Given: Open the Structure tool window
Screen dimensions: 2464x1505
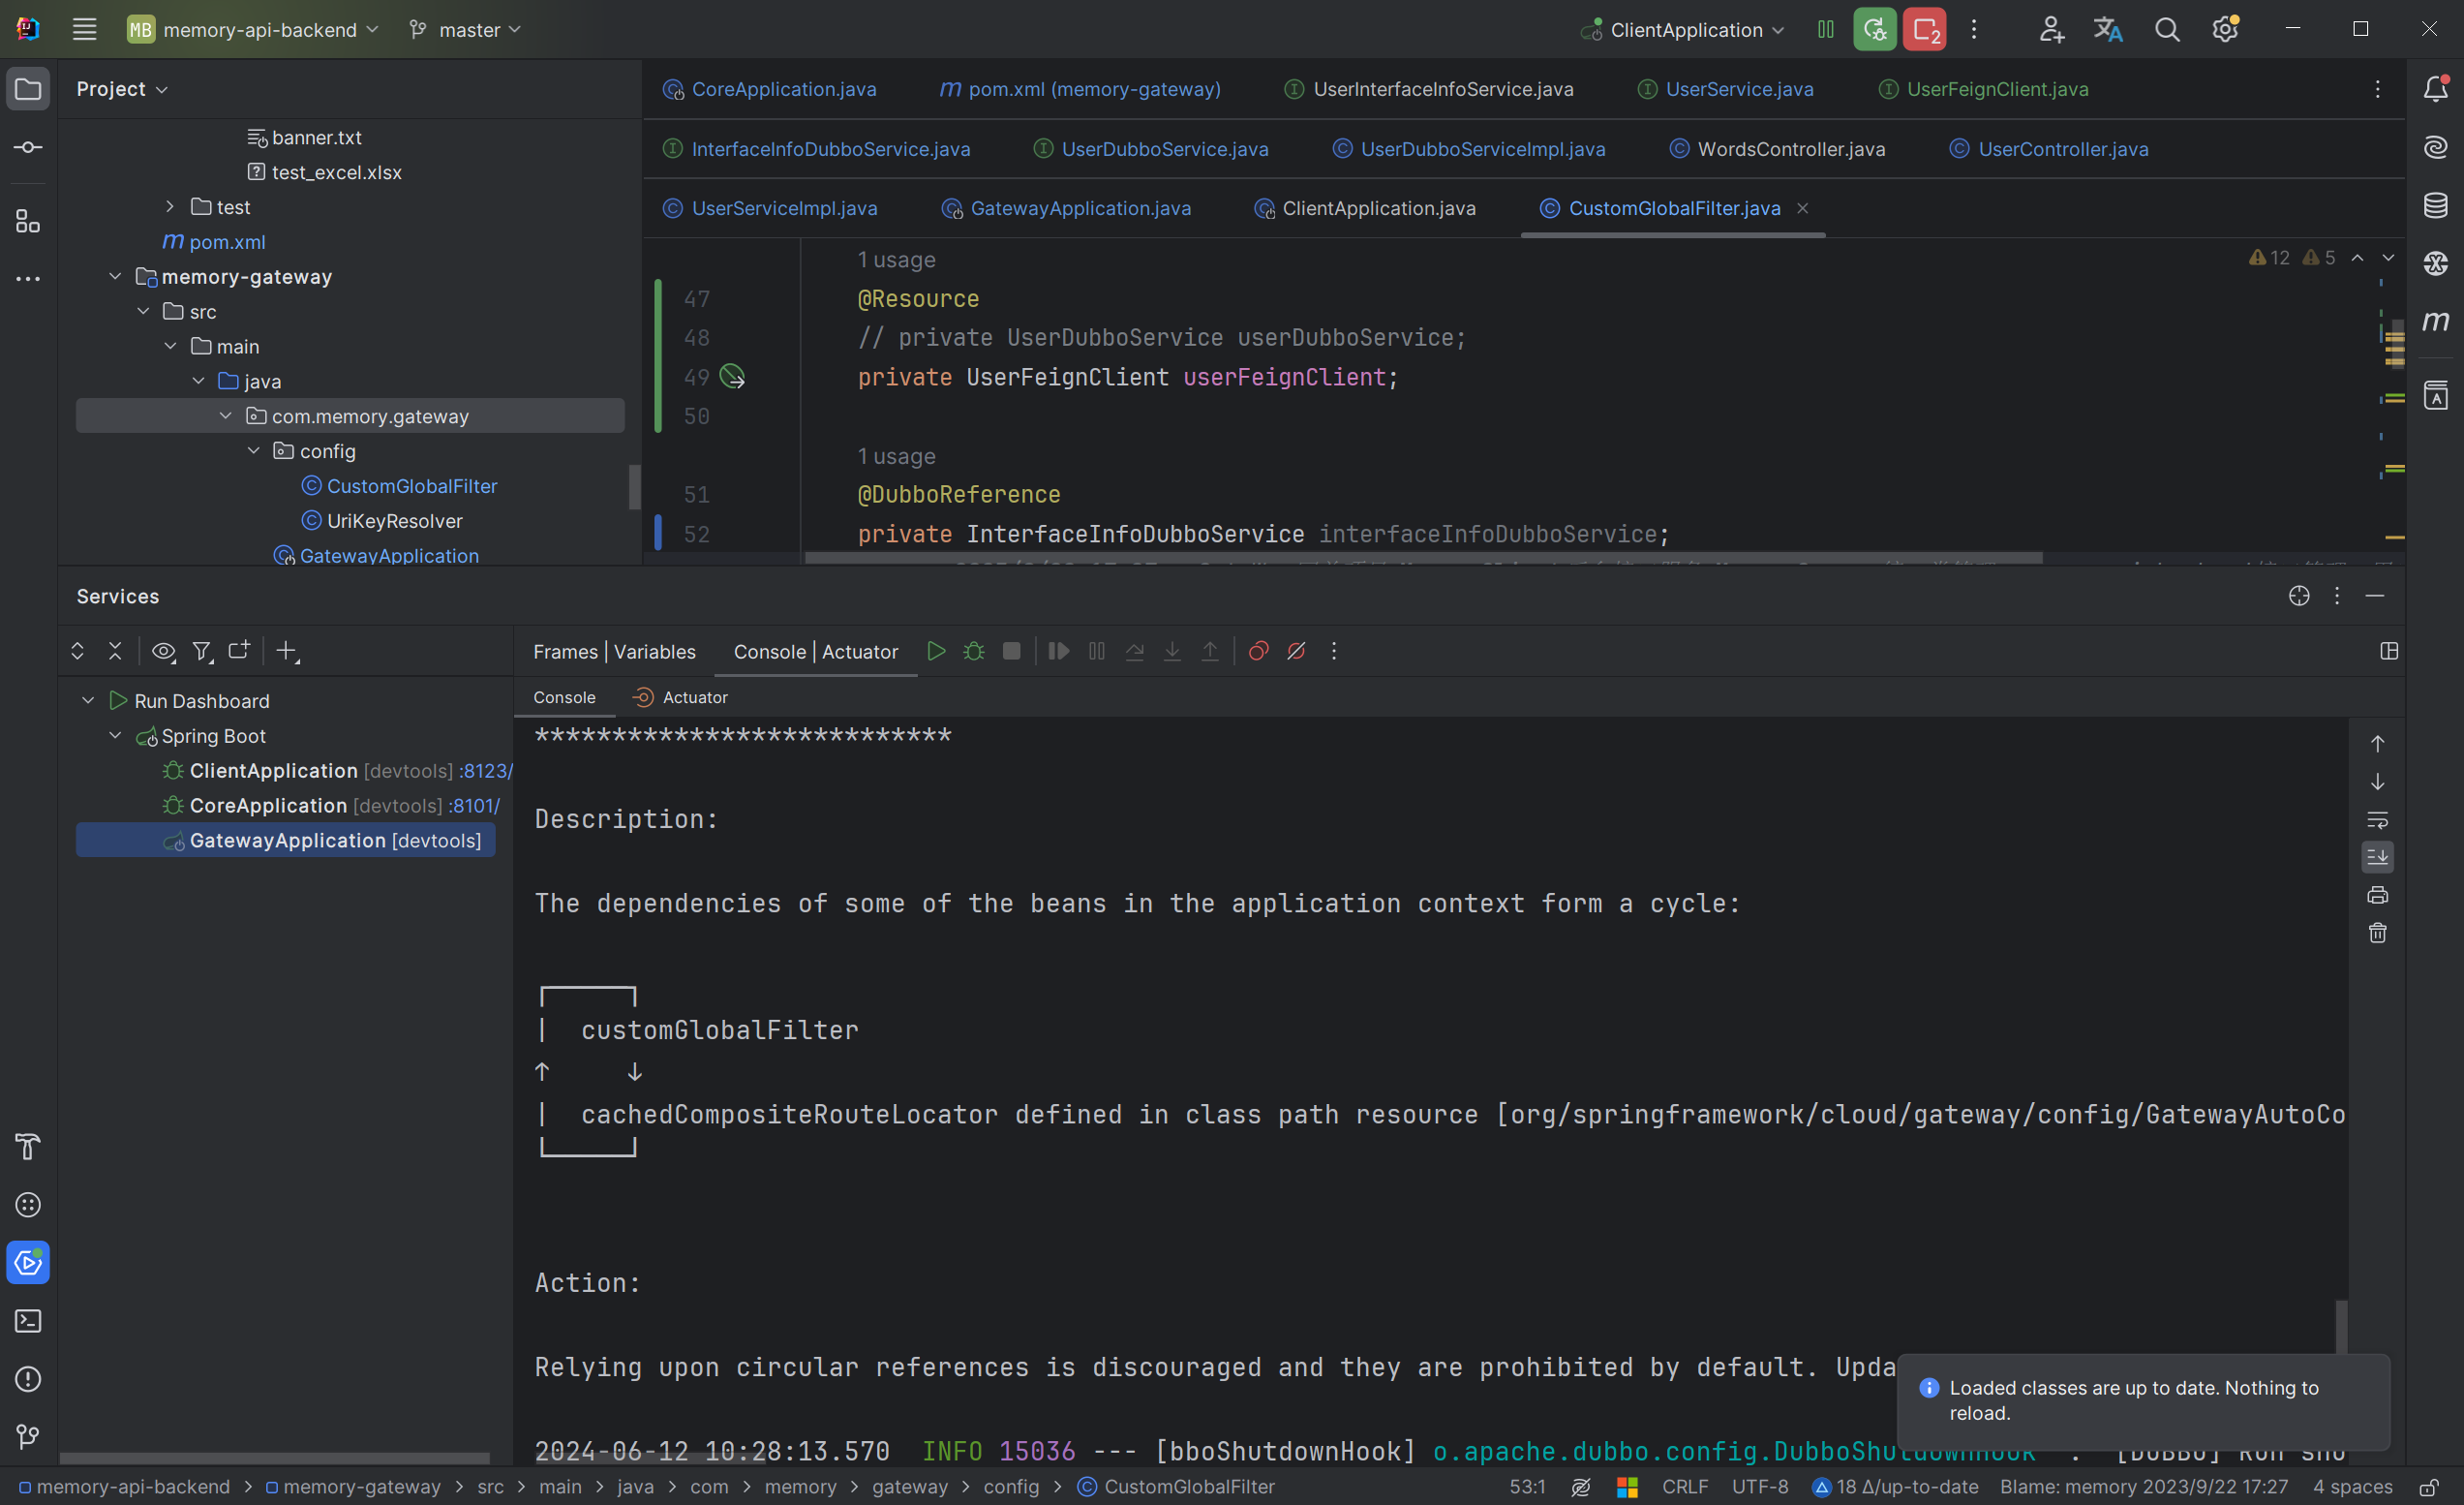Looking at the screenshot, I should coord(28,221).
